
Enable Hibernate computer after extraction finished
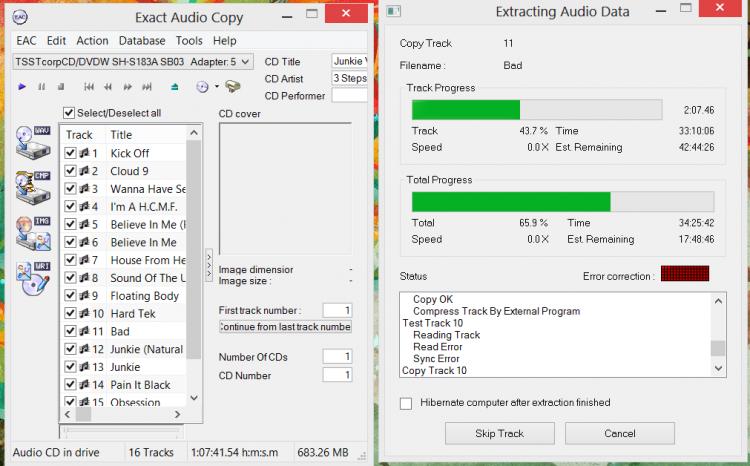click(406, 403)
